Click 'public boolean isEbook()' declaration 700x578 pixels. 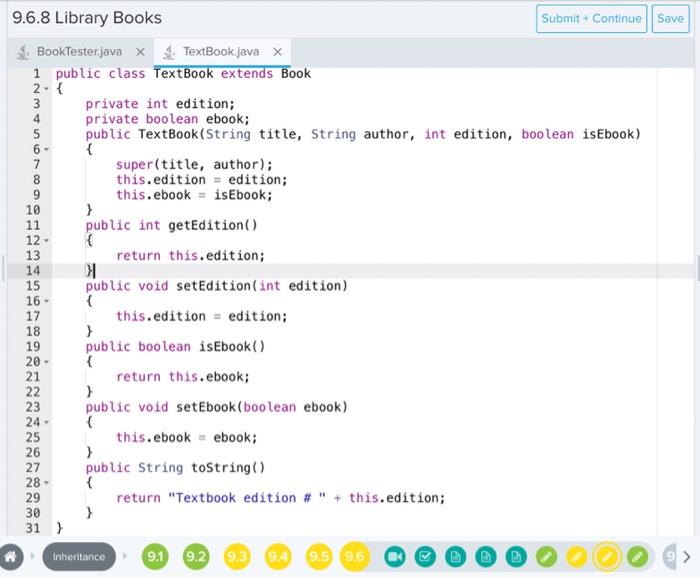(x=175, y=347)
